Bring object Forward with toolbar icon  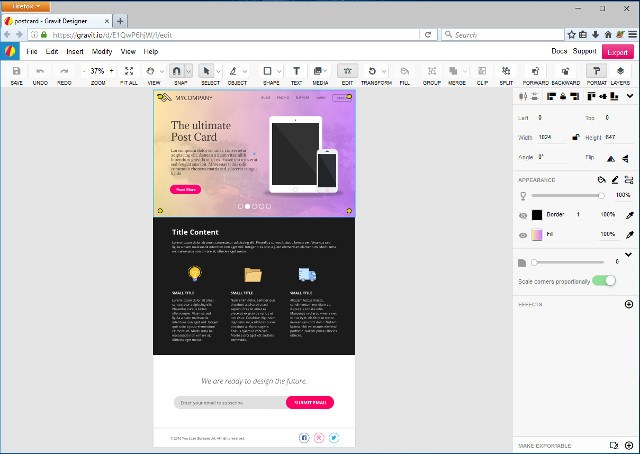pyautogui.click(x=534, y=71)
